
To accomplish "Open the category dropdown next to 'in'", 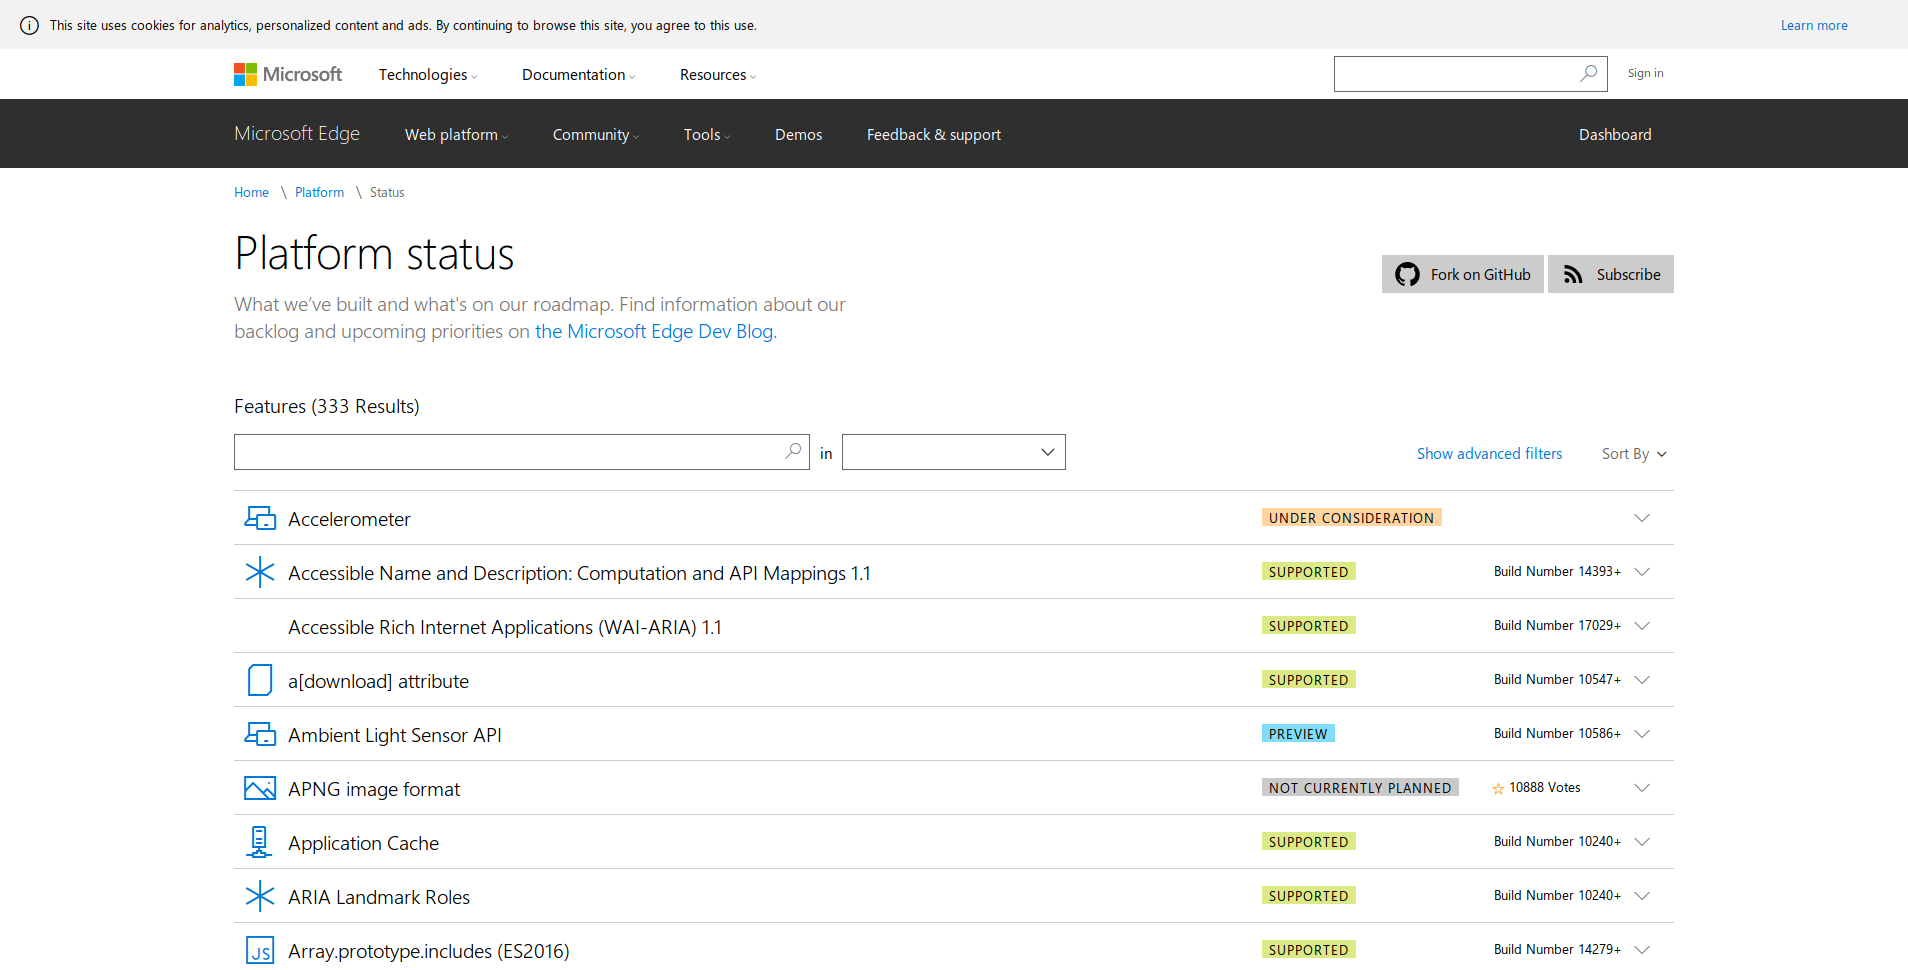I will tap(954, 452).
